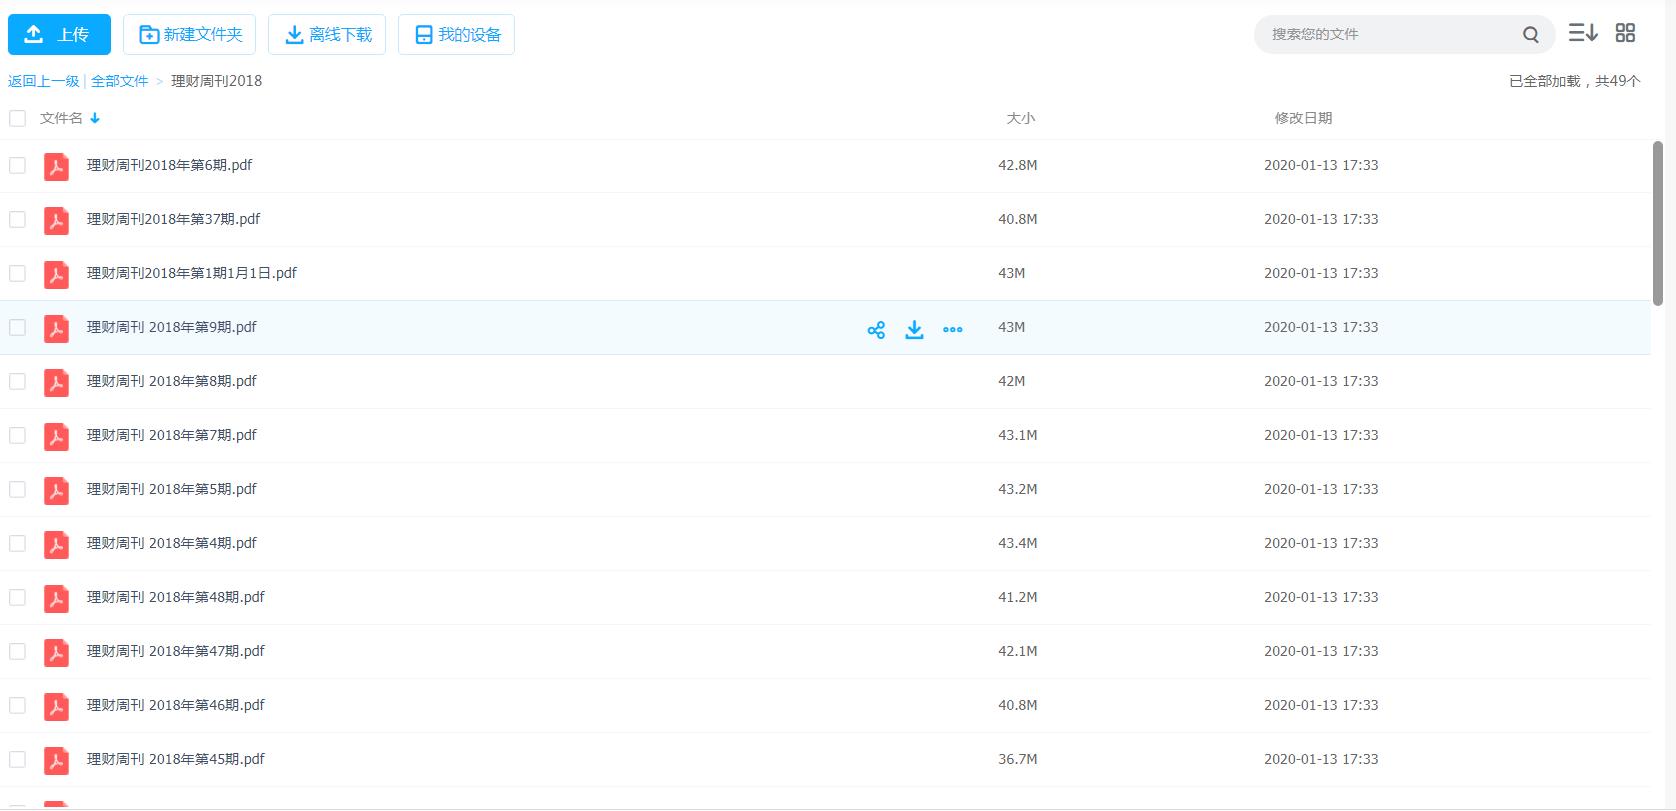Click PDF icon of 理财周刊2018年第6期.pdf
Image resolution: width=1676 pixels, height=811 pixels.
[x=57, y=166]
